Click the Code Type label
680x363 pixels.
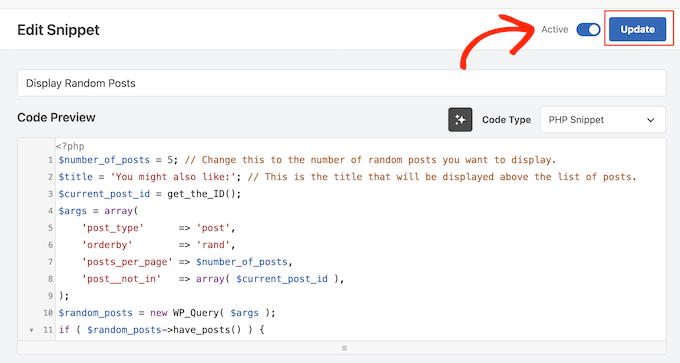click(507, 120)
